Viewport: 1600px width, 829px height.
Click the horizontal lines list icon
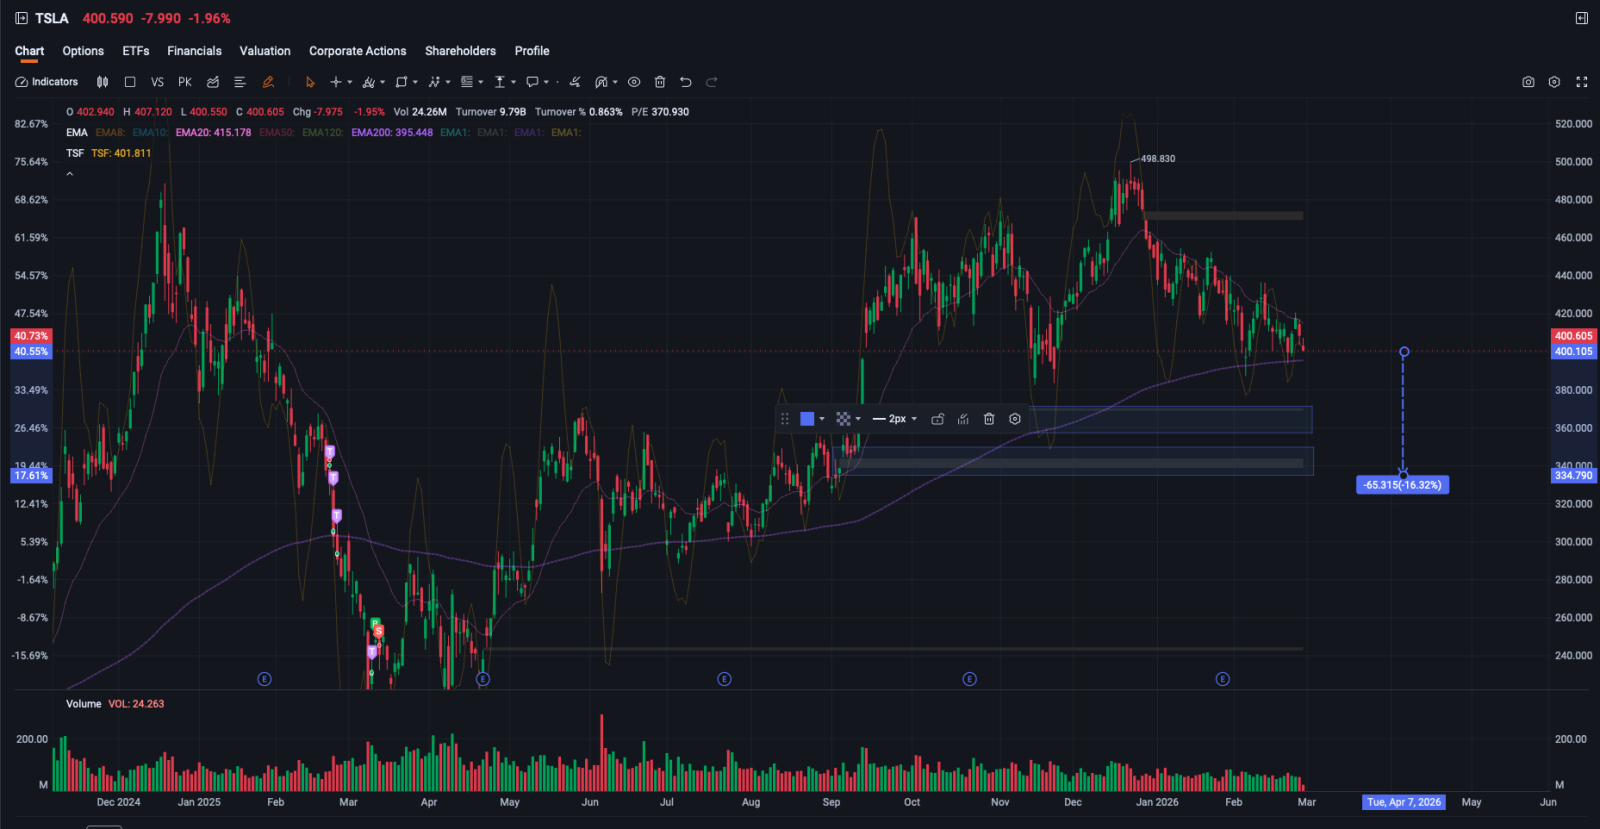pyautogui.click(x=240, y=82)
